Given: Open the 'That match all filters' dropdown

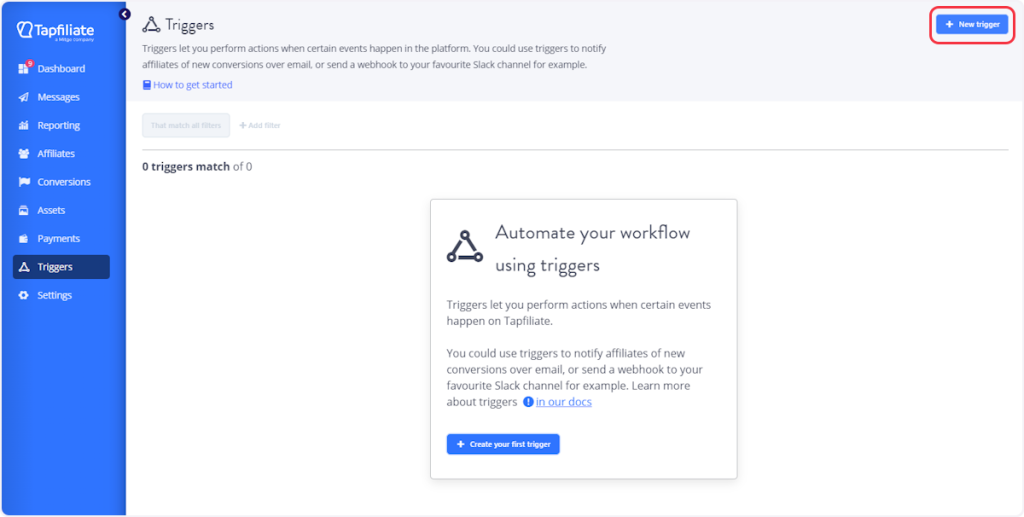Looking at the screenshot, I should (186, 125).
